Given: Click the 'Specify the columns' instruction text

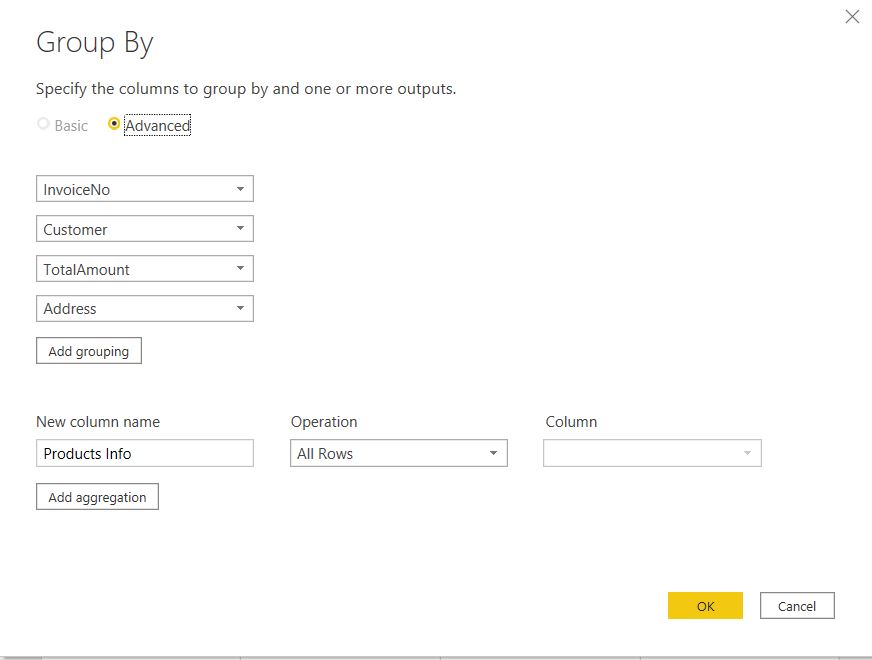Looking at the screenshot, I should 246,89.
